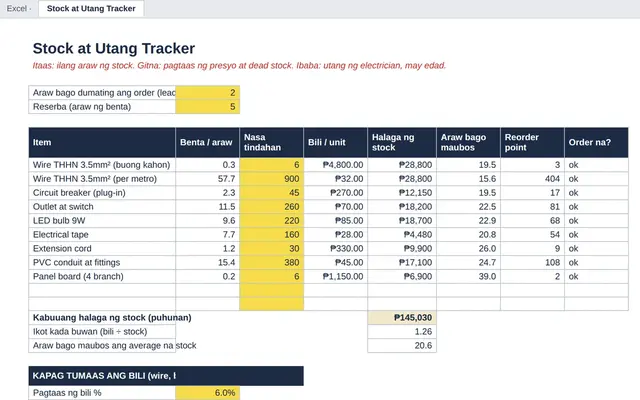
Task: Click the Pagtaas ng bili % label
Action: 102,393
